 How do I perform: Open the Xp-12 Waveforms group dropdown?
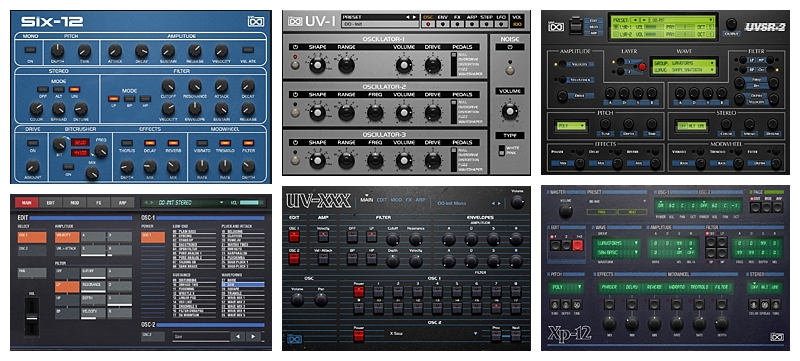[617, 242]
